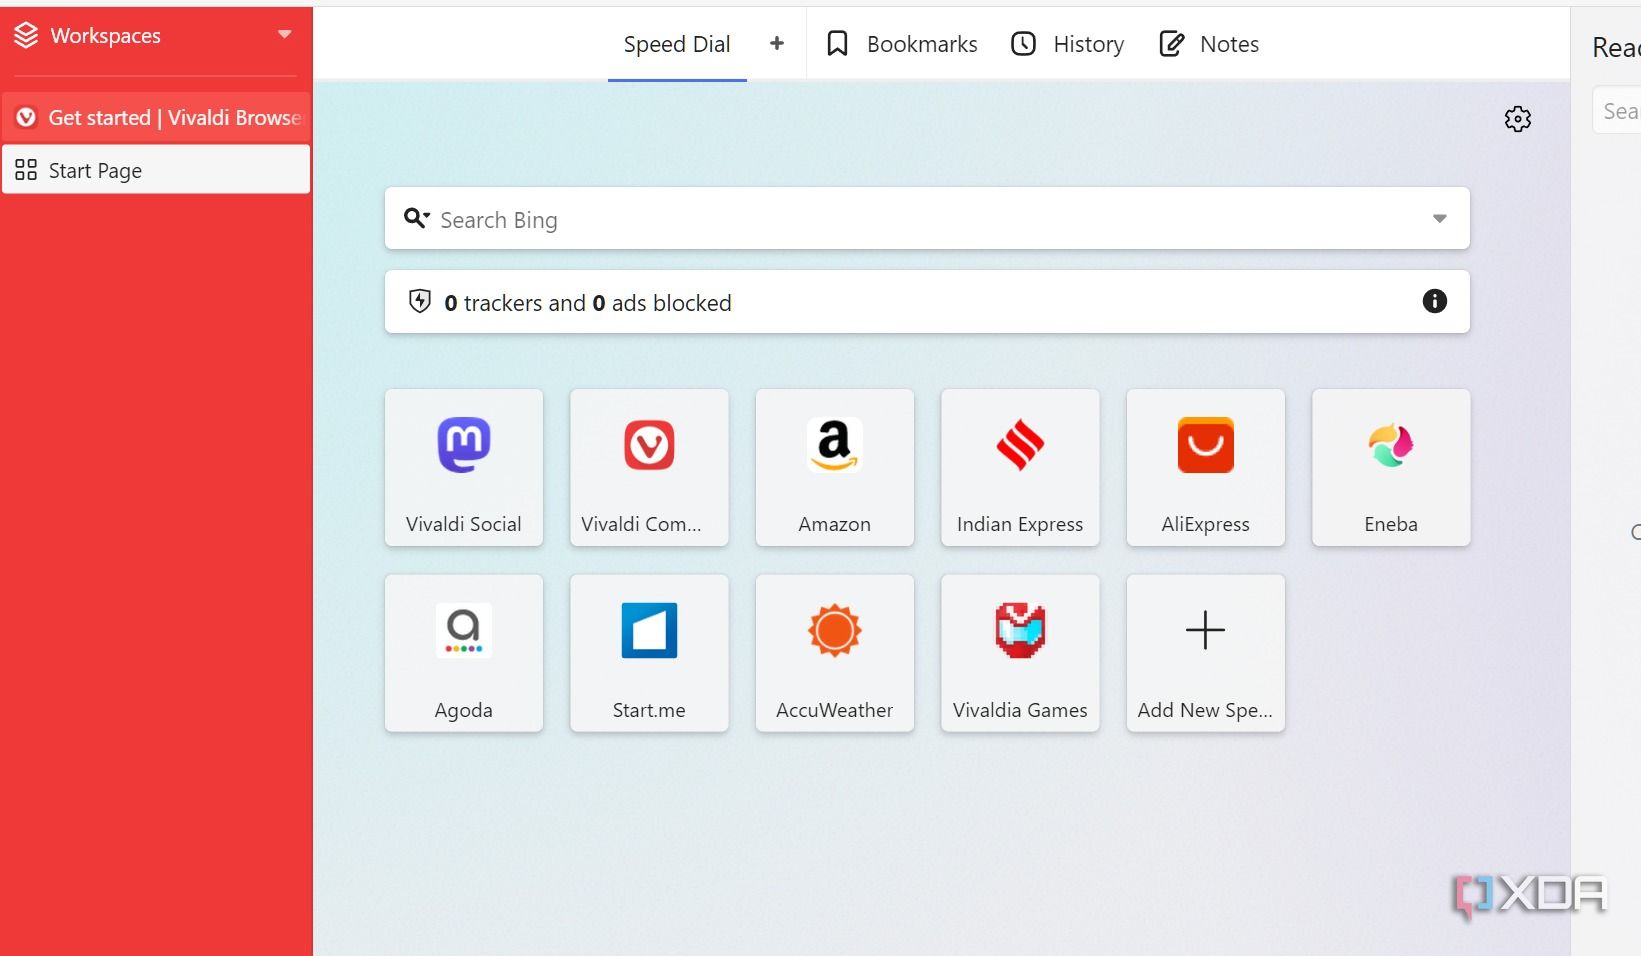
Task: Open the Amazon speed dial tile
Action: pyautogui.click(x=835, y=467)
